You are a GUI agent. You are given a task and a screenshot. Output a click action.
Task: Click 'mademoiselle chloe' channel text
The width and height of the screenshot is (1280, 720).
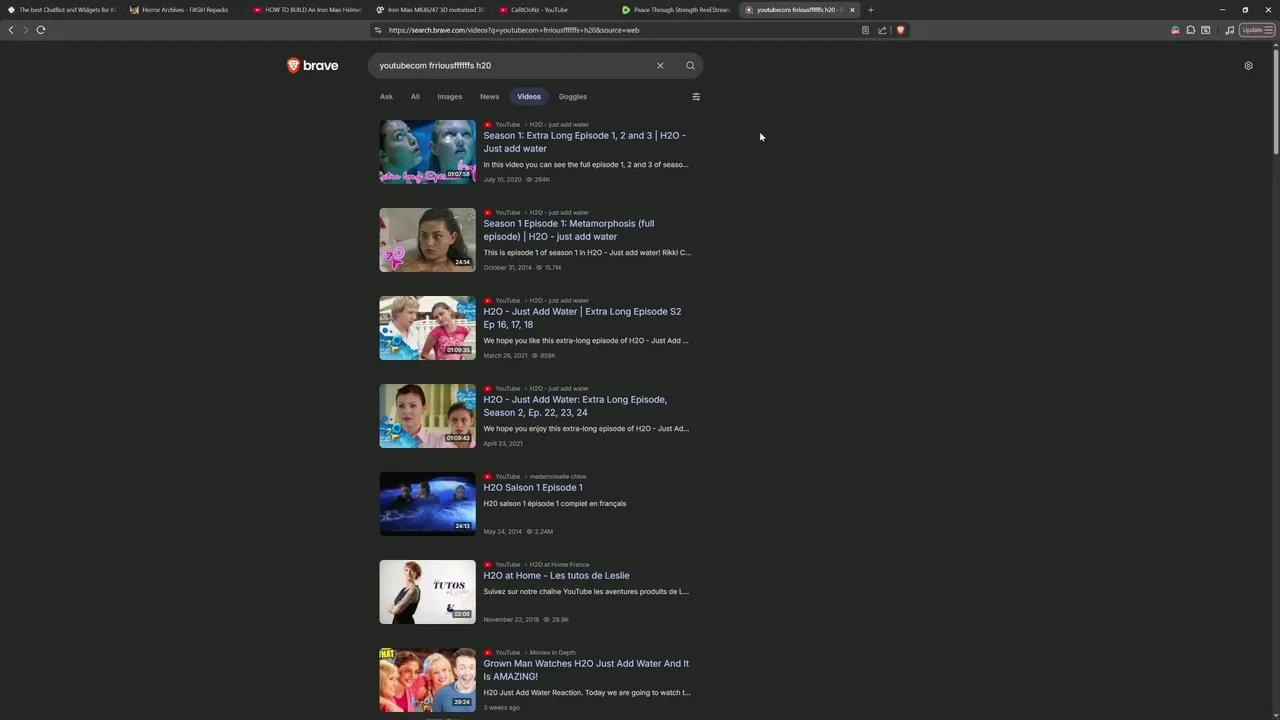(558, 477)
